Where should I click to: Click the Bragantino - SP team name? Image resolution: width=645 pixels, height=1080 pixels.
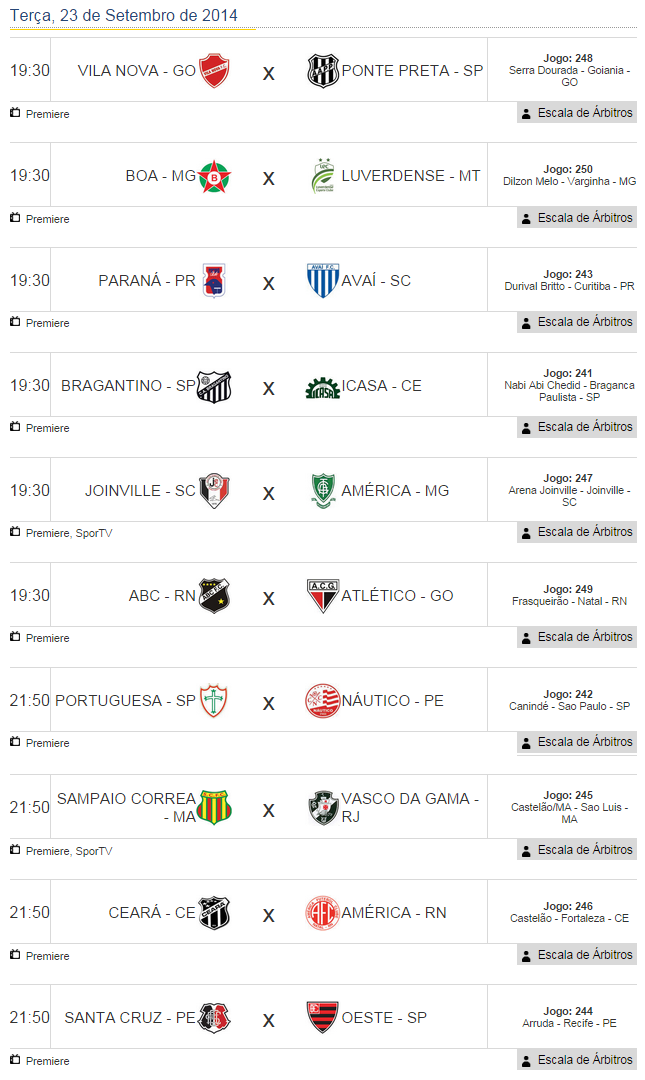coord(128,386)
